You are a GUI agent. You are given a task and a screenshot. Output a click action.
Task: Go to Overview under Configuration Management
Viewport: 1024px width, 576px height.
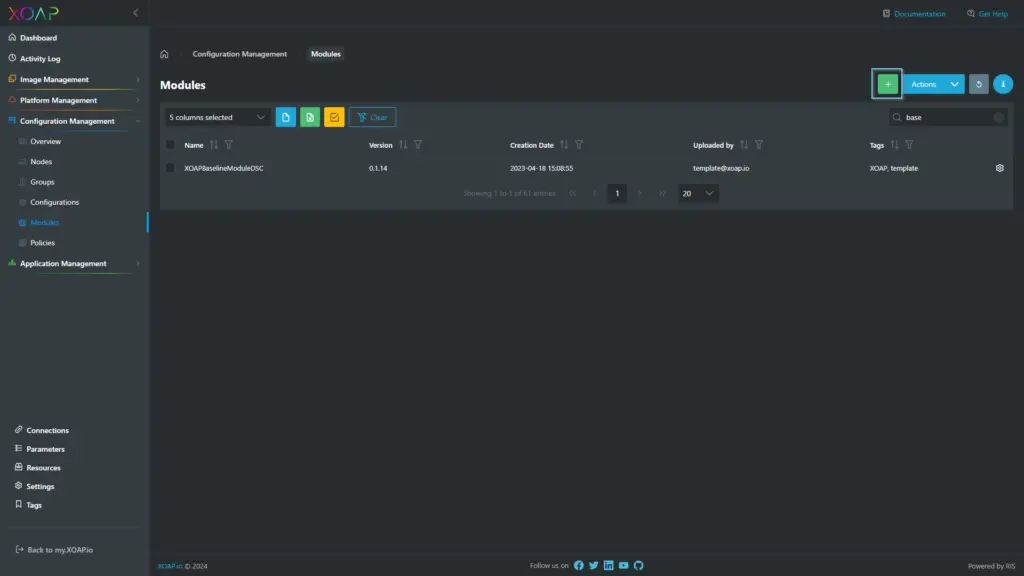point(45,142)
